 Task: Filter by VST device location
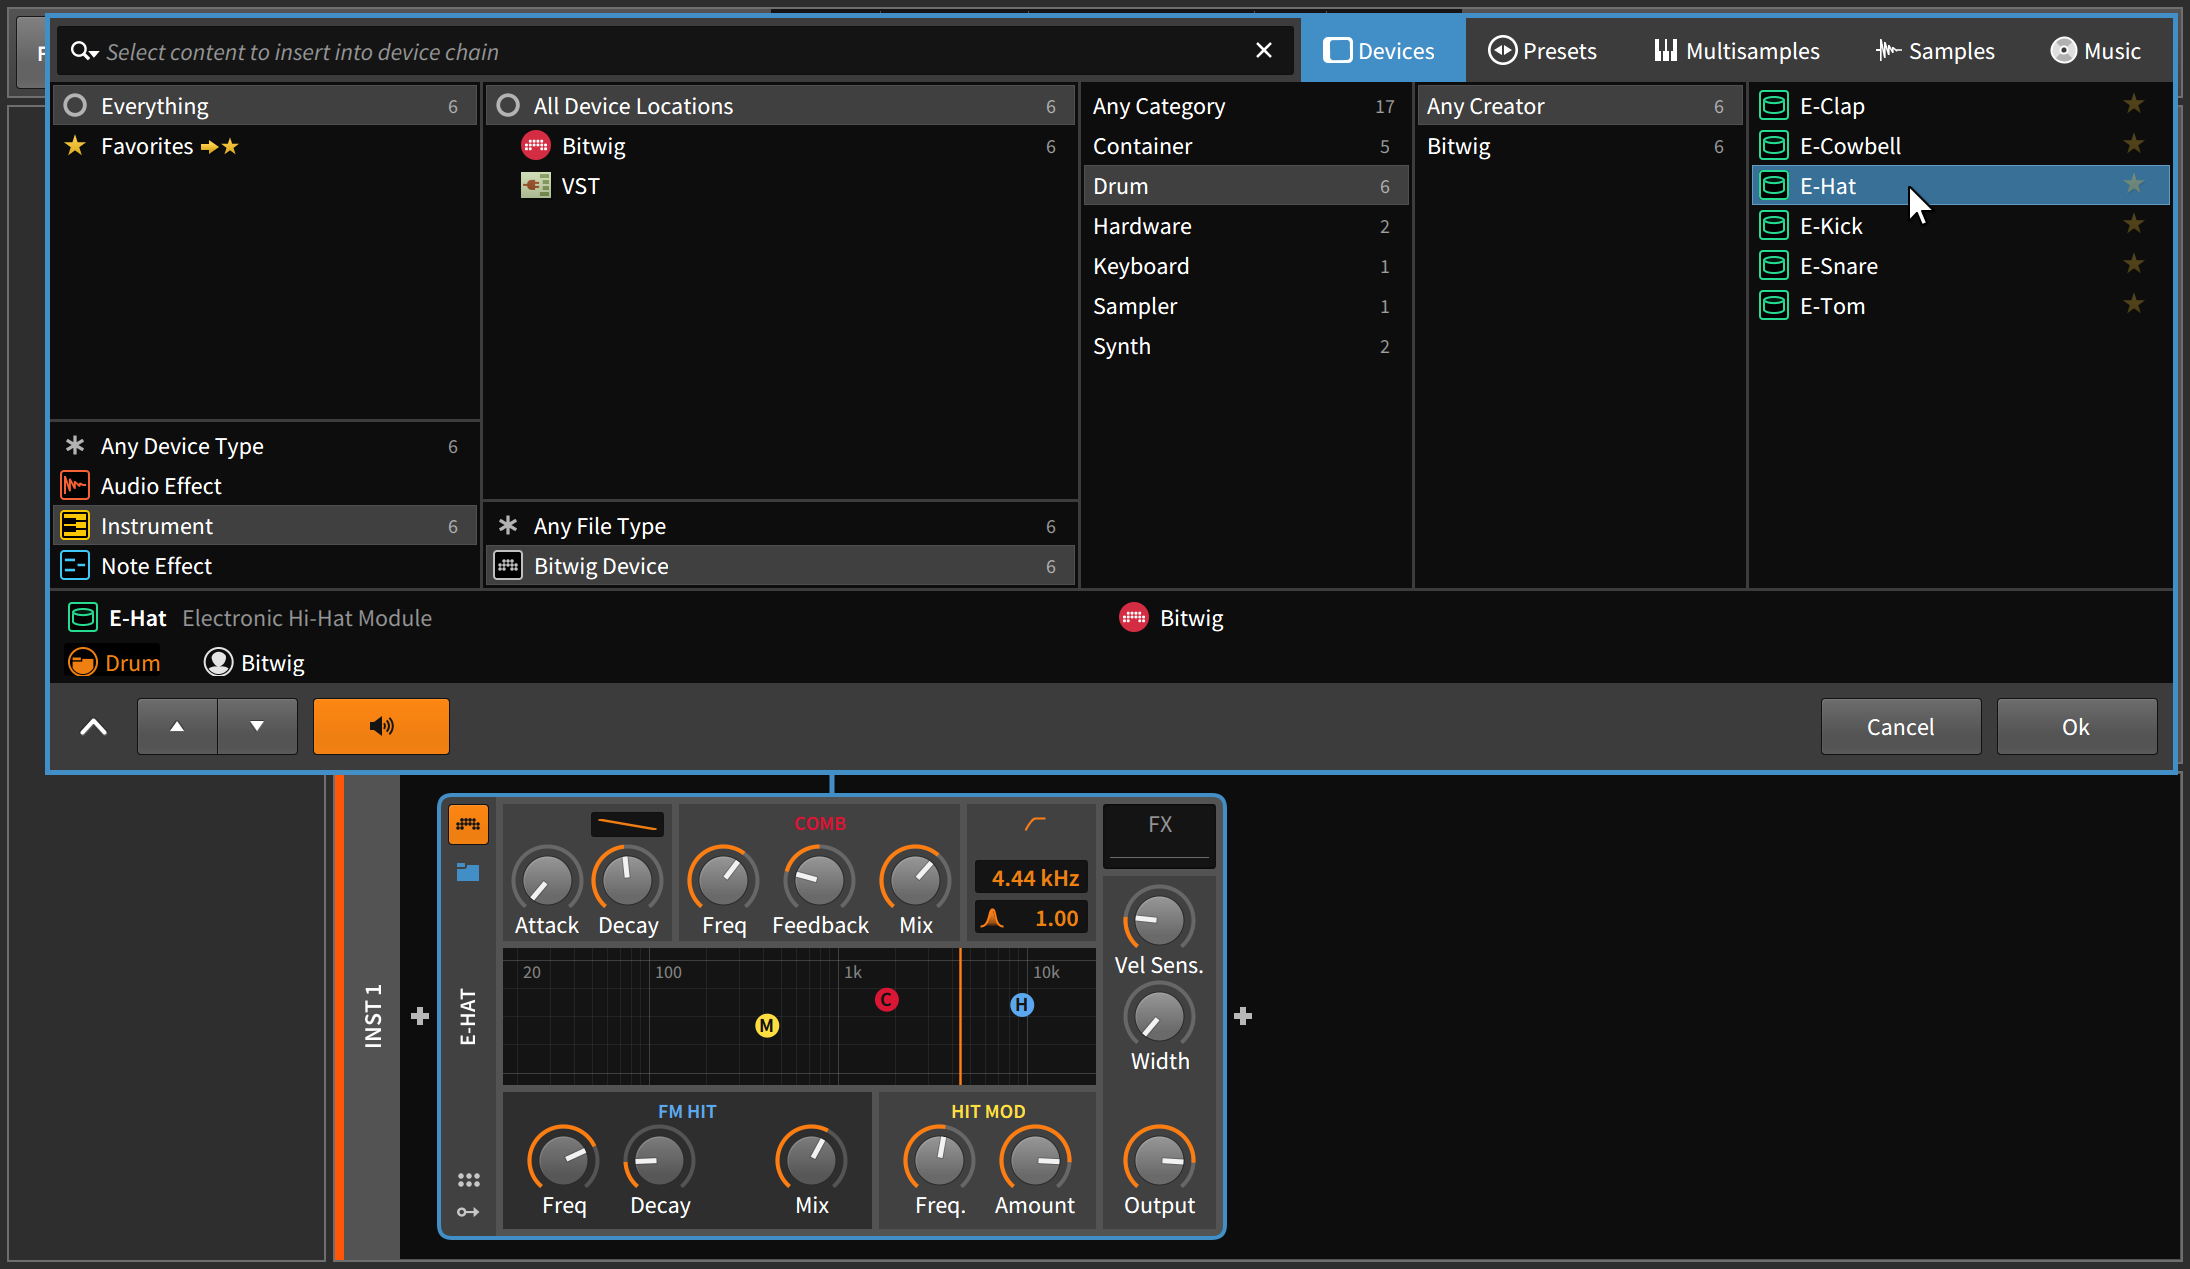pos(780,186)
